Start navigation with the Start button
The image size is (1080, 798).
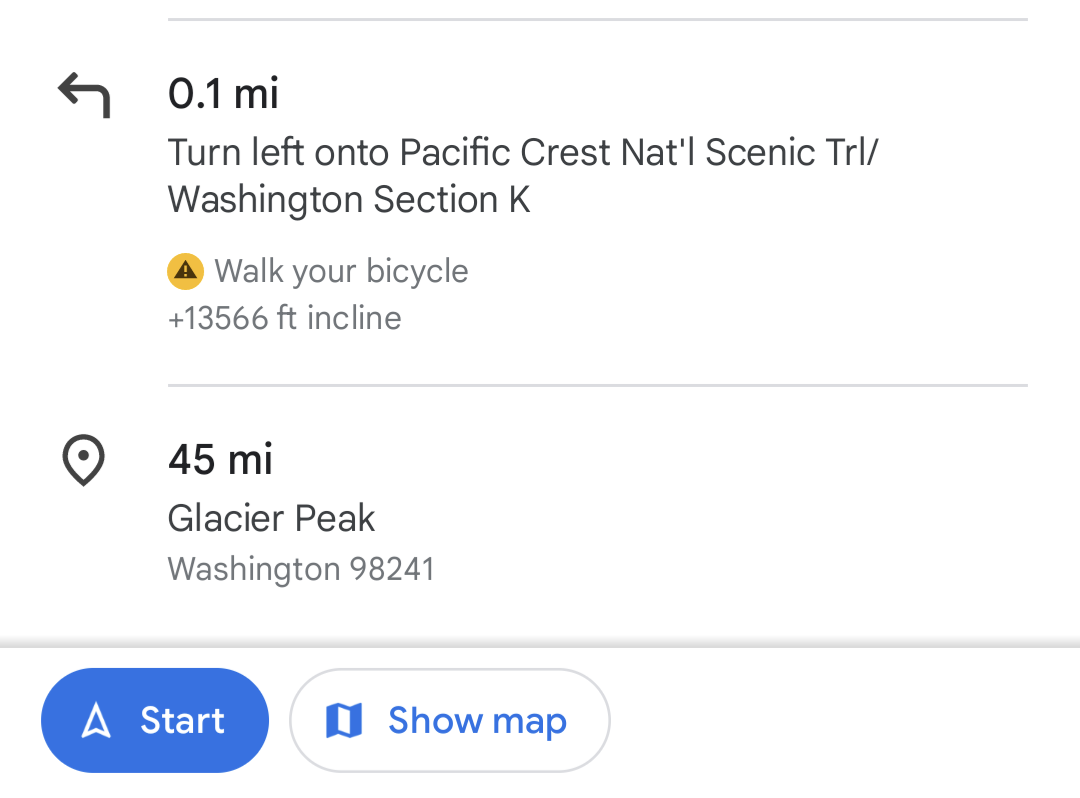[155, 720]
